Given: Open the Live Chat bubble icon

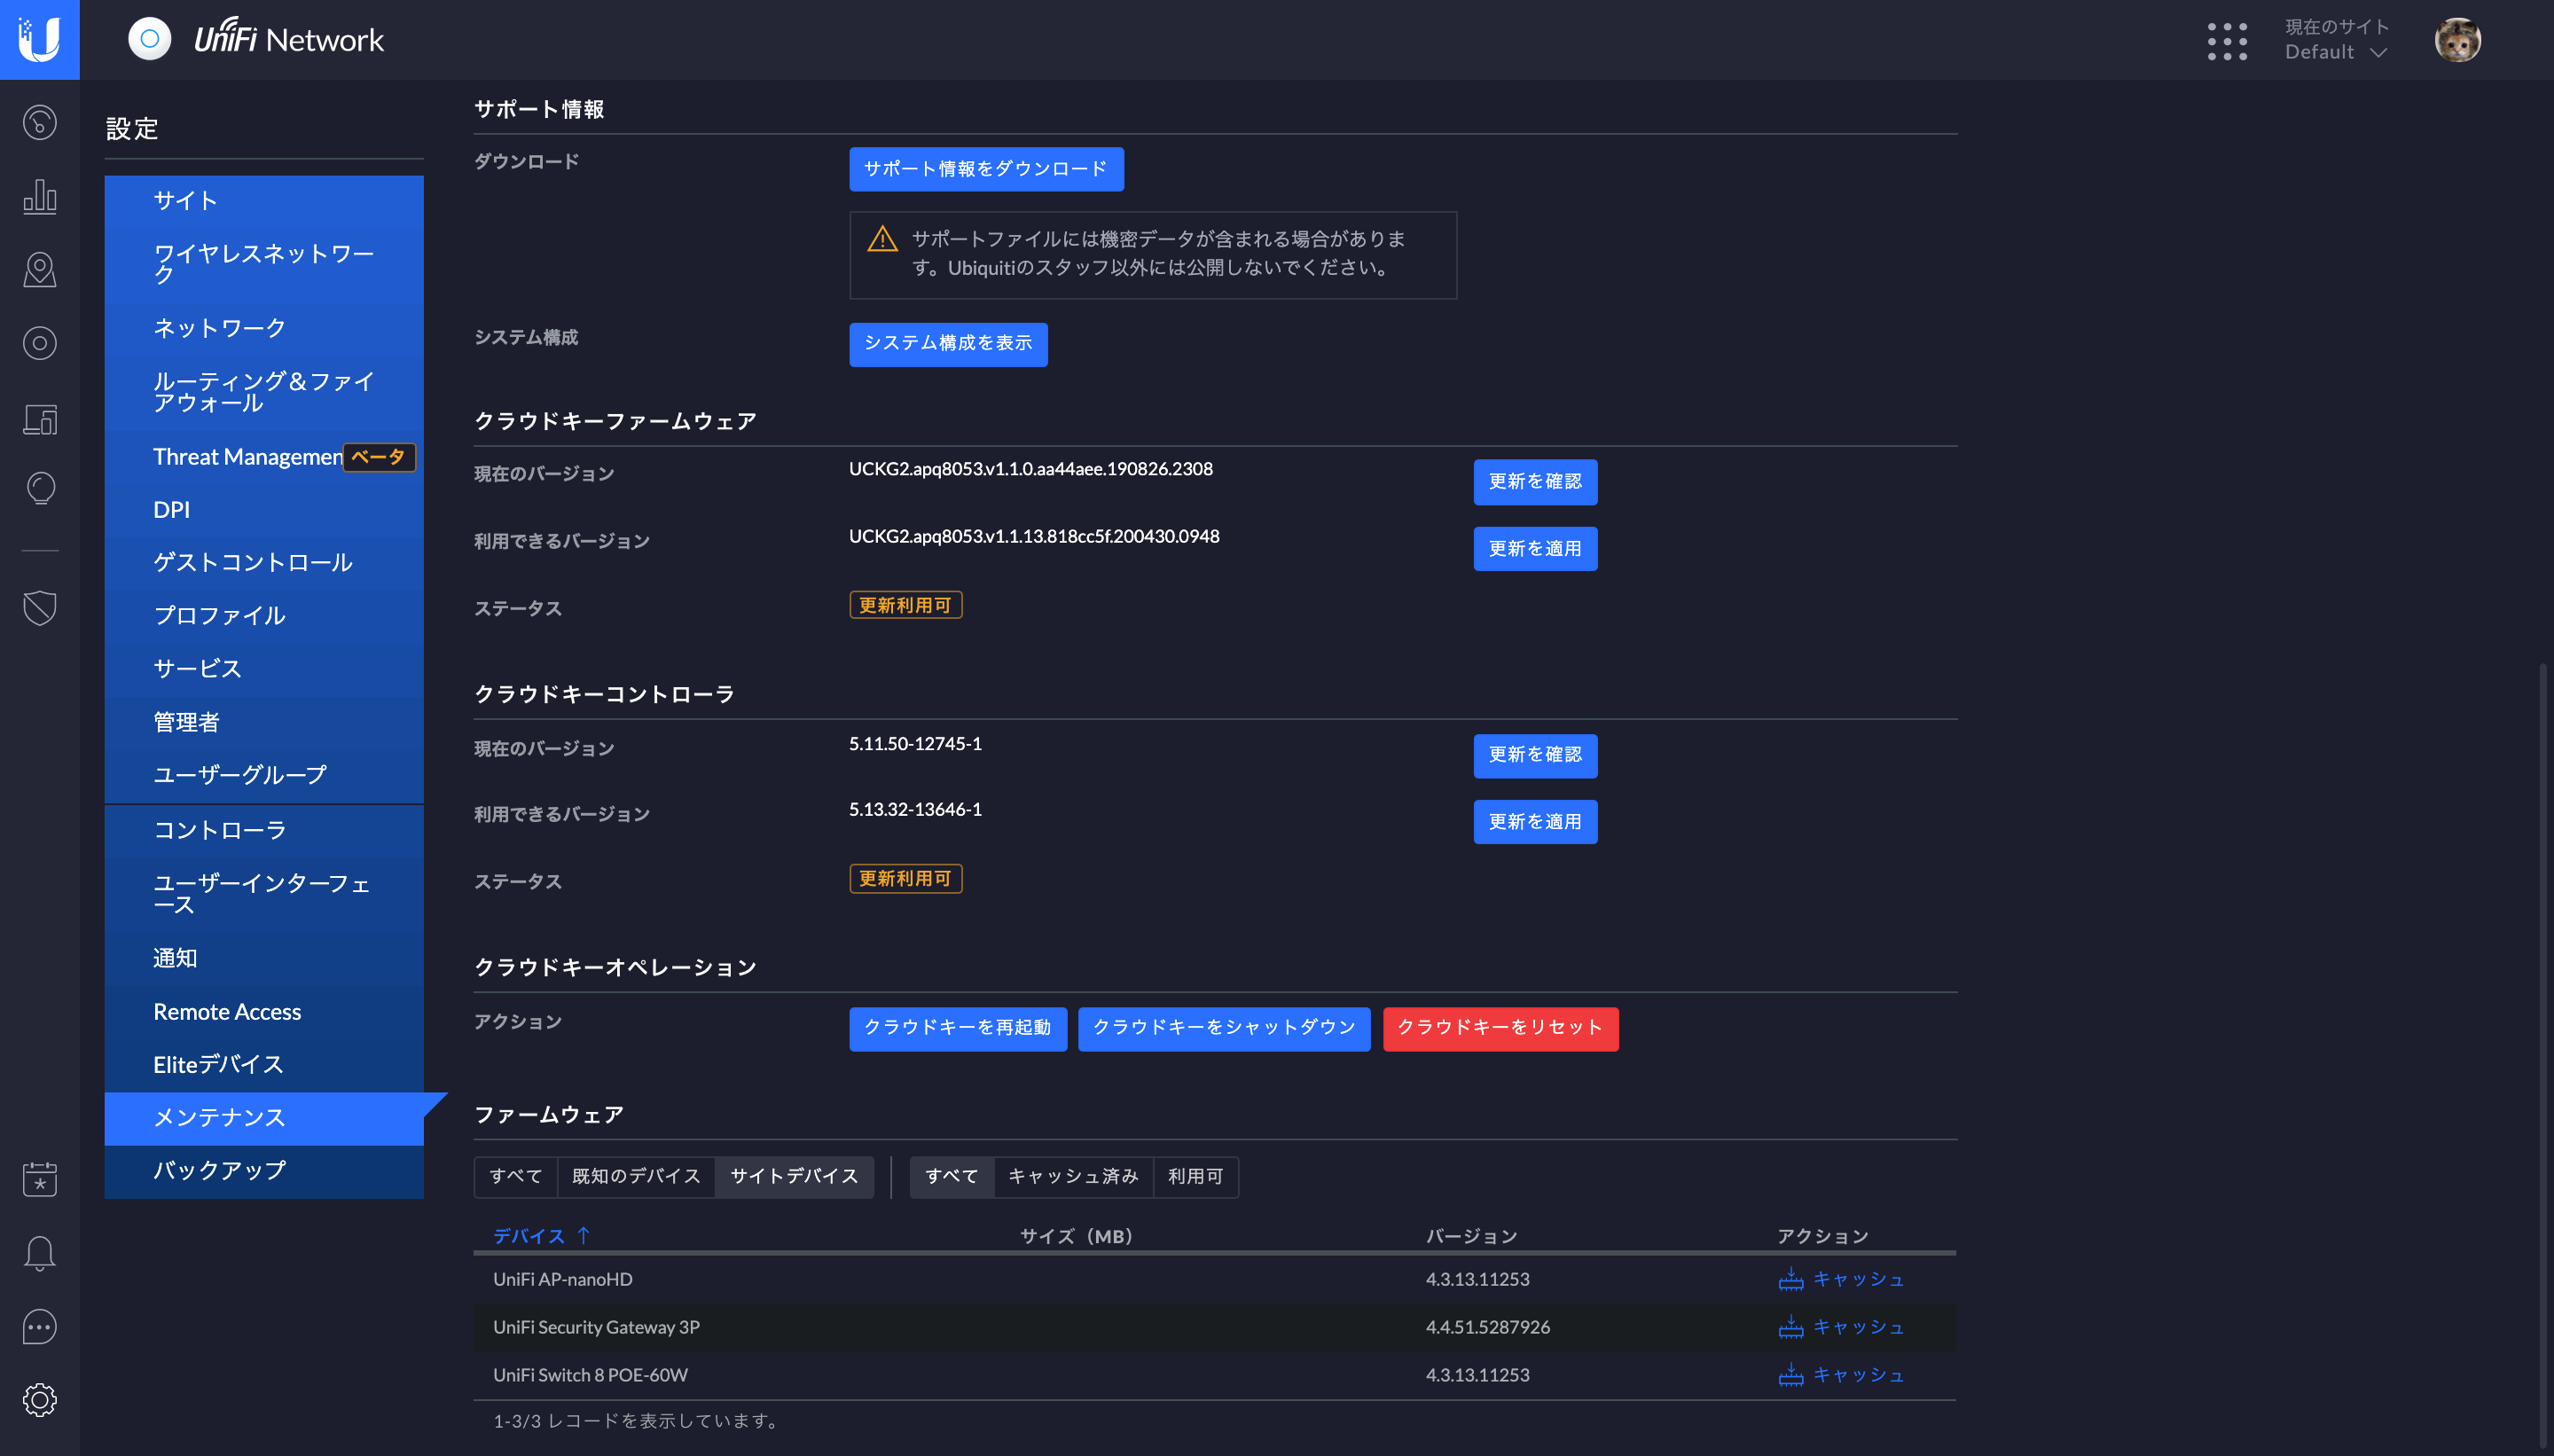Looking at the screenshot, I should (40, 1327).
